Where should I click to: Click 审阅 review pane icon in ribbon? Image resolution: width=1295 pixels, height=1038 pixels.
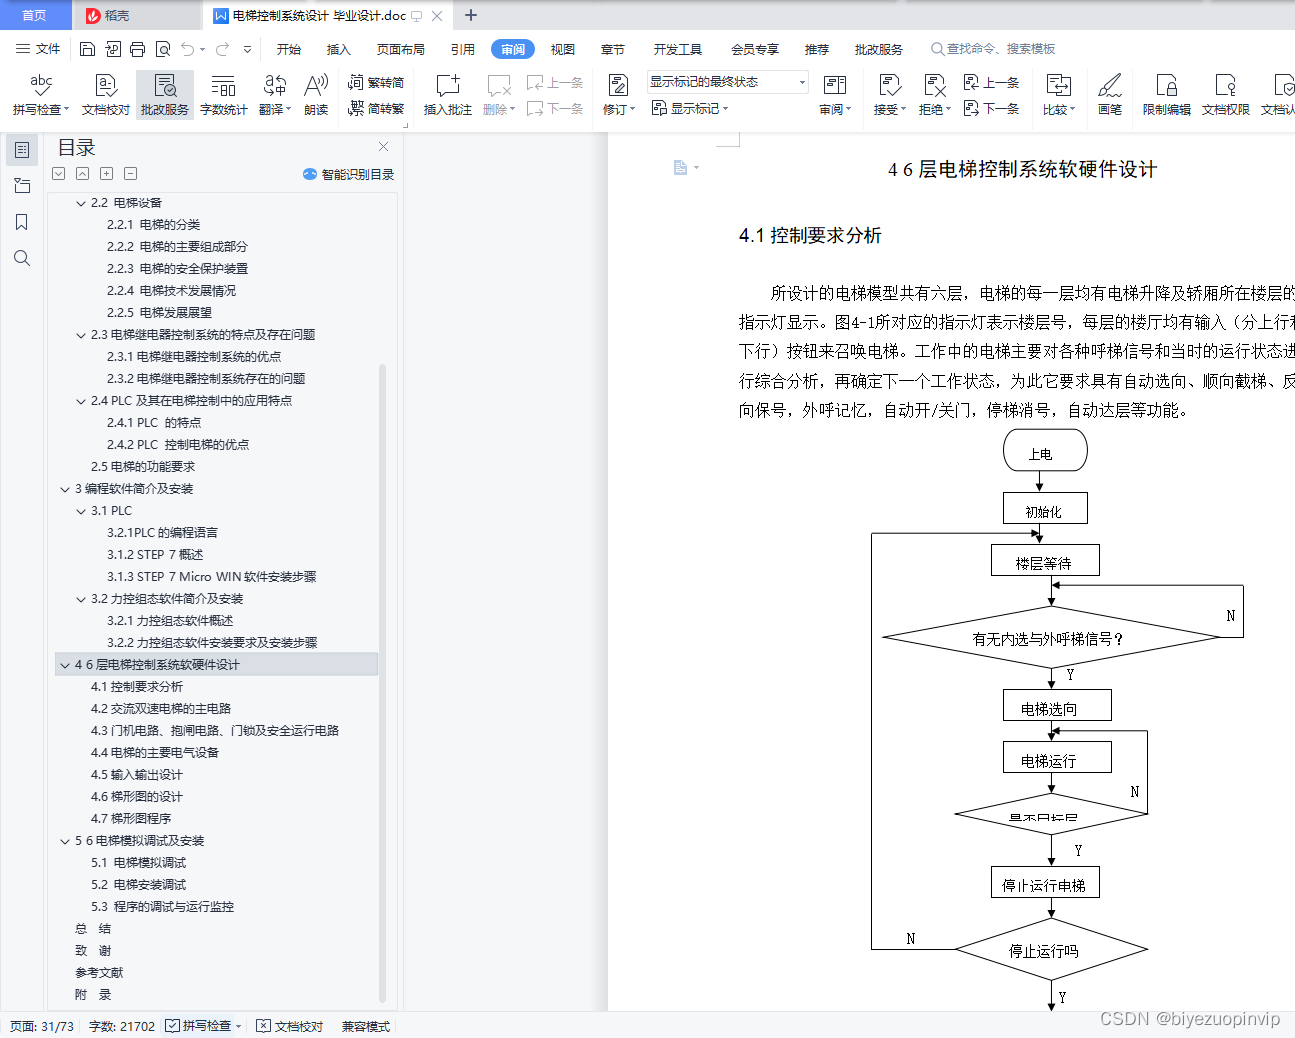click(835, 95)
